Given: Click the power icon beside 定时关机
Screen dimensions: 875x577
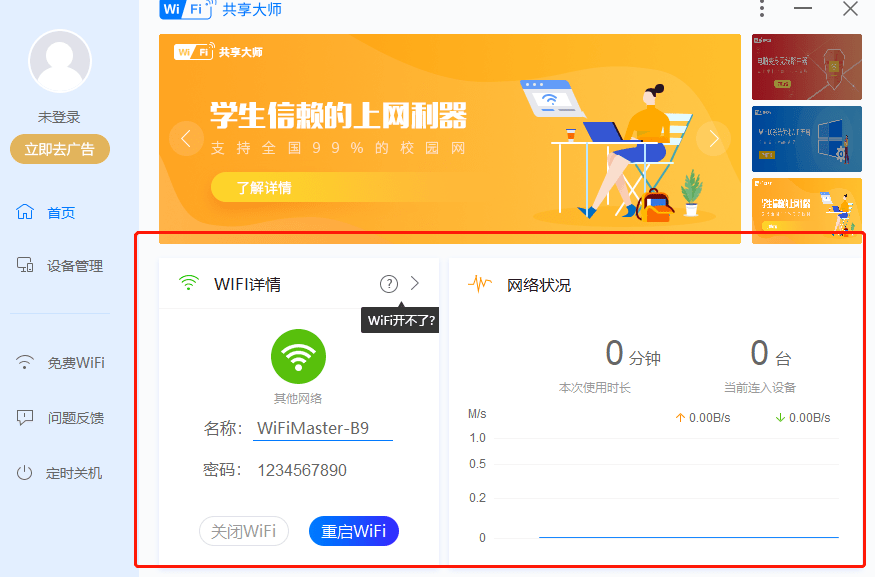Looking at the screenshot, I should pos(25,473).
